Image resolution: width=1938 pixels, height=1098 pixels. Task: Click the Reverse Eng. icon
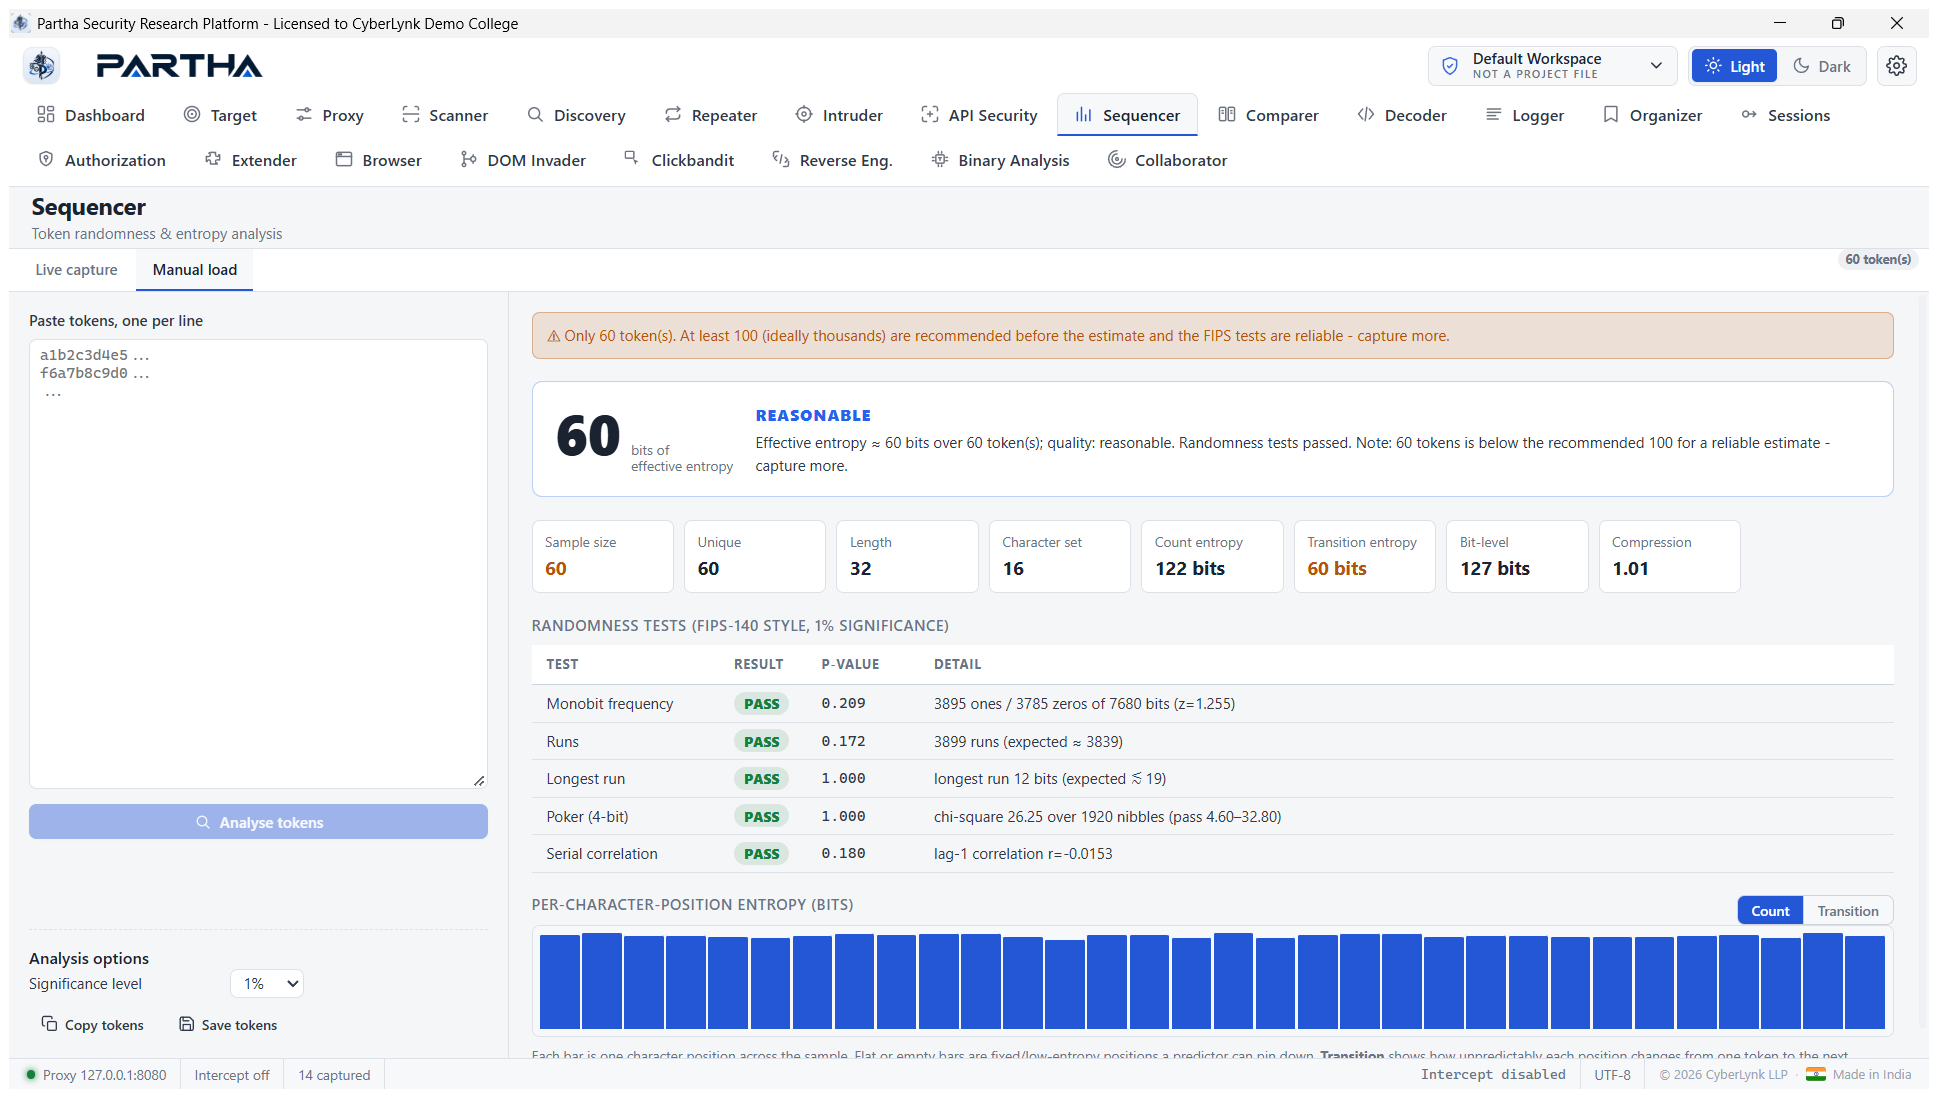(781, 160)
